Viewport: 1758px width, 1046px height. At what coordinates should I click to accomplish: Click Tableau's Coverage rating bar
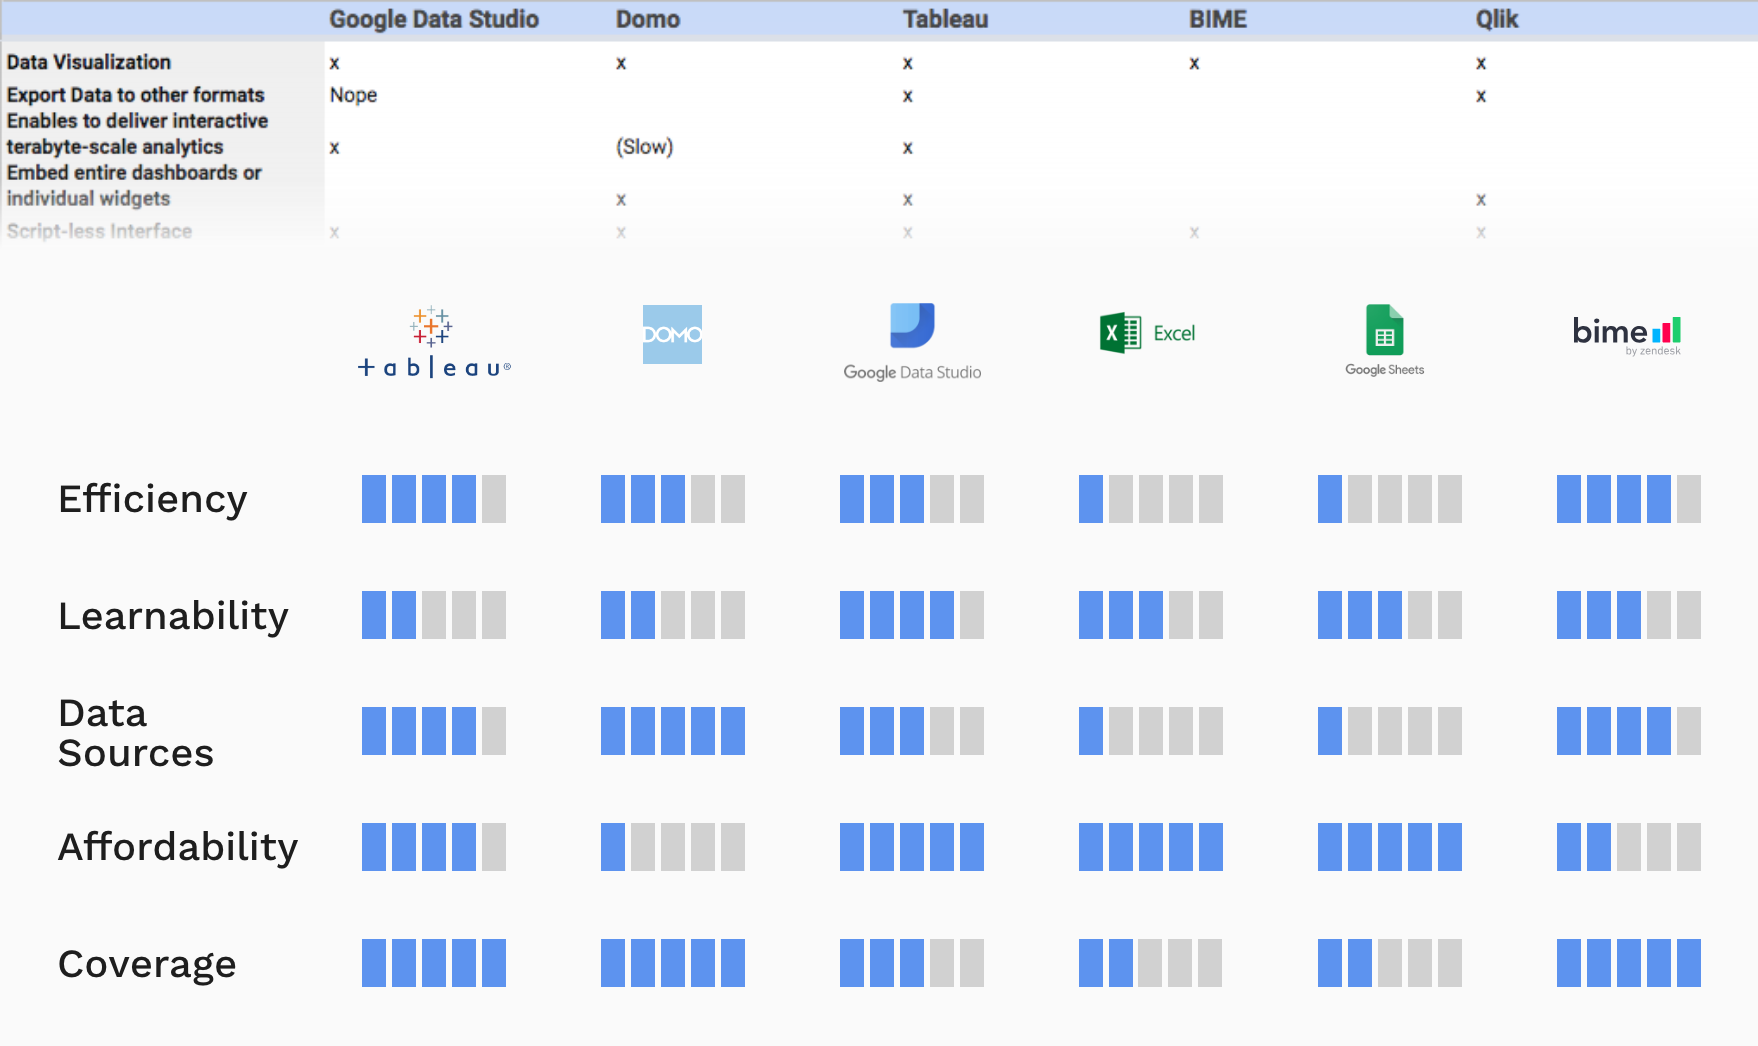tap(434, 963)
